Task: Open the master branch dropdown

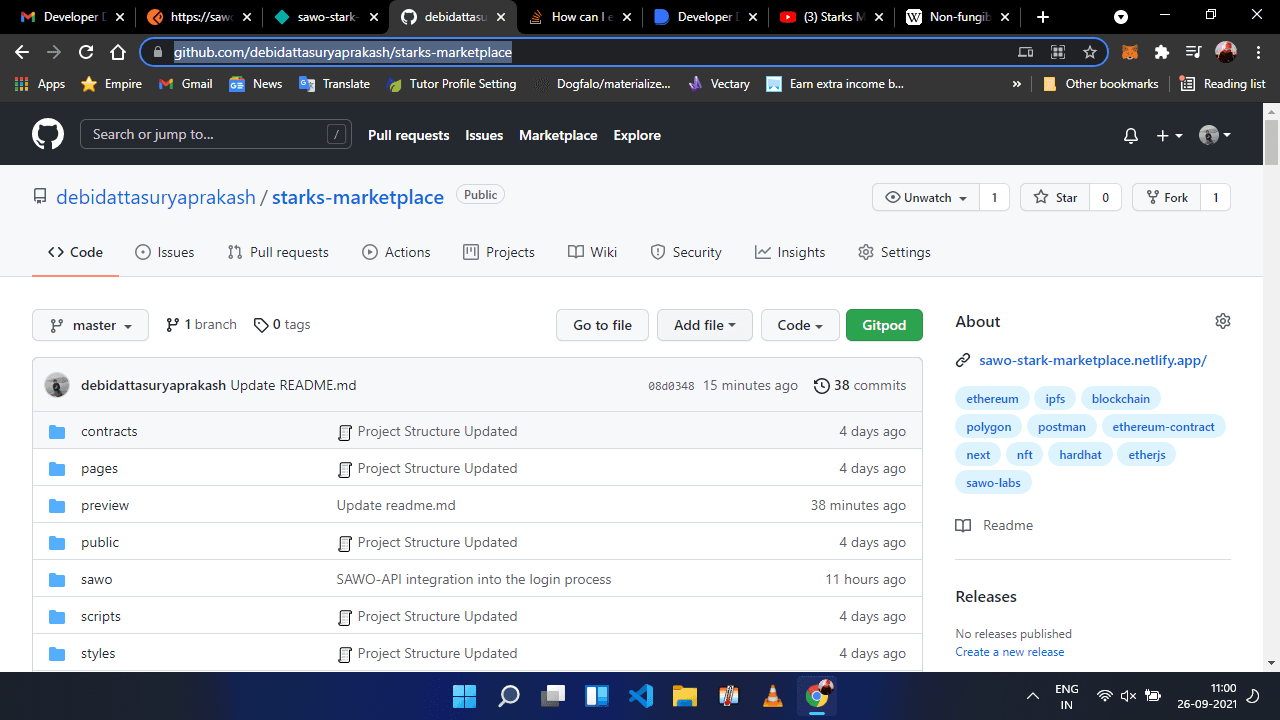Action: (x=90, y=325)
